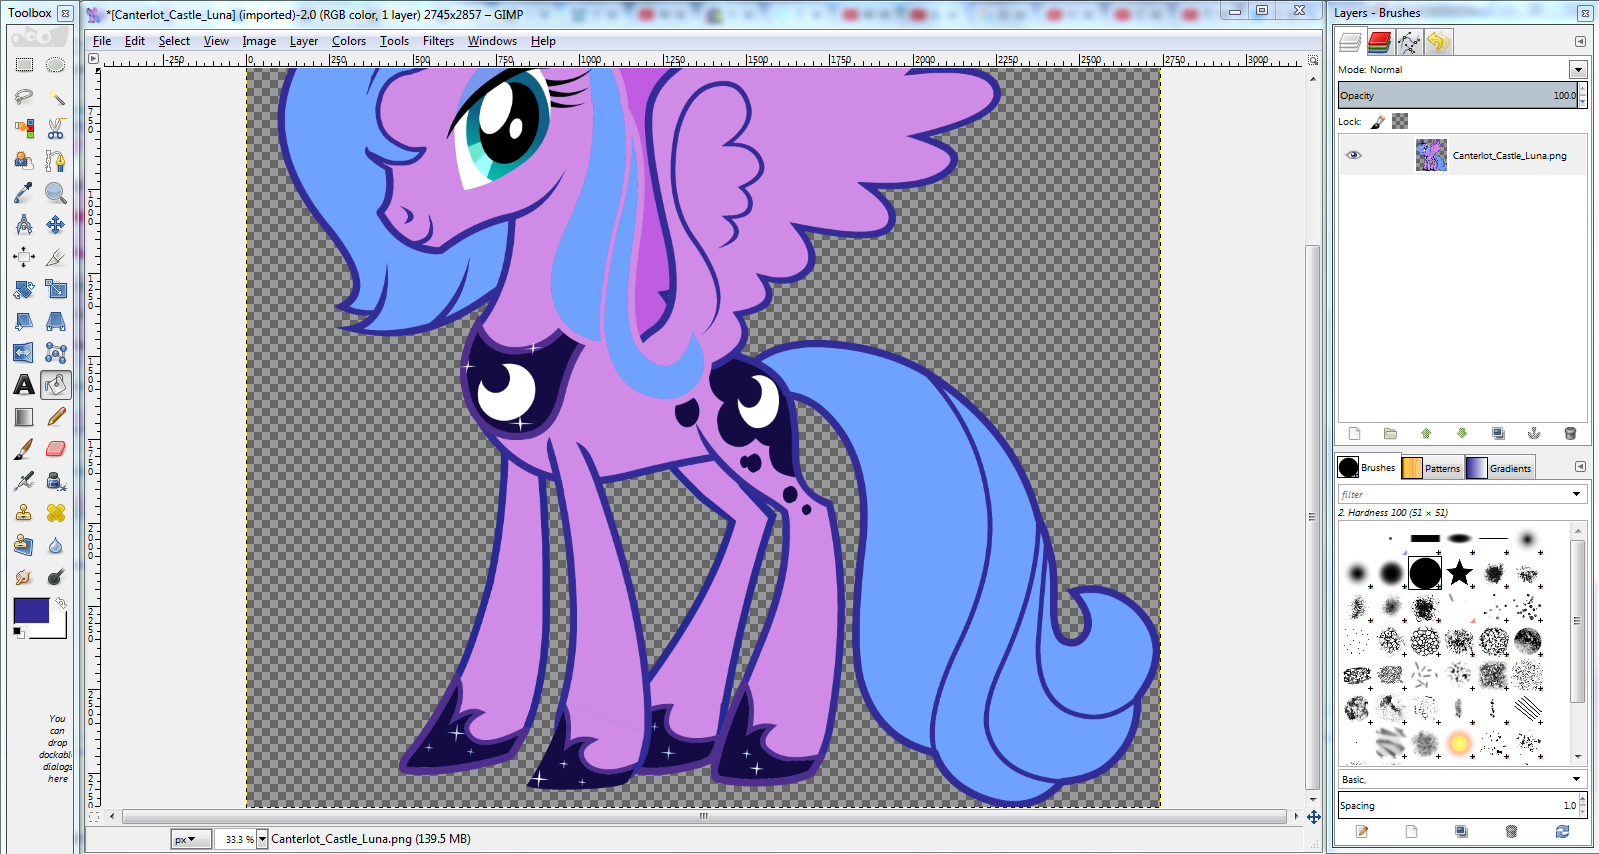Select the Paintbrush tool in the toolbox
The width and height of the screenshot is (1599, 854).
pos(24,449)
